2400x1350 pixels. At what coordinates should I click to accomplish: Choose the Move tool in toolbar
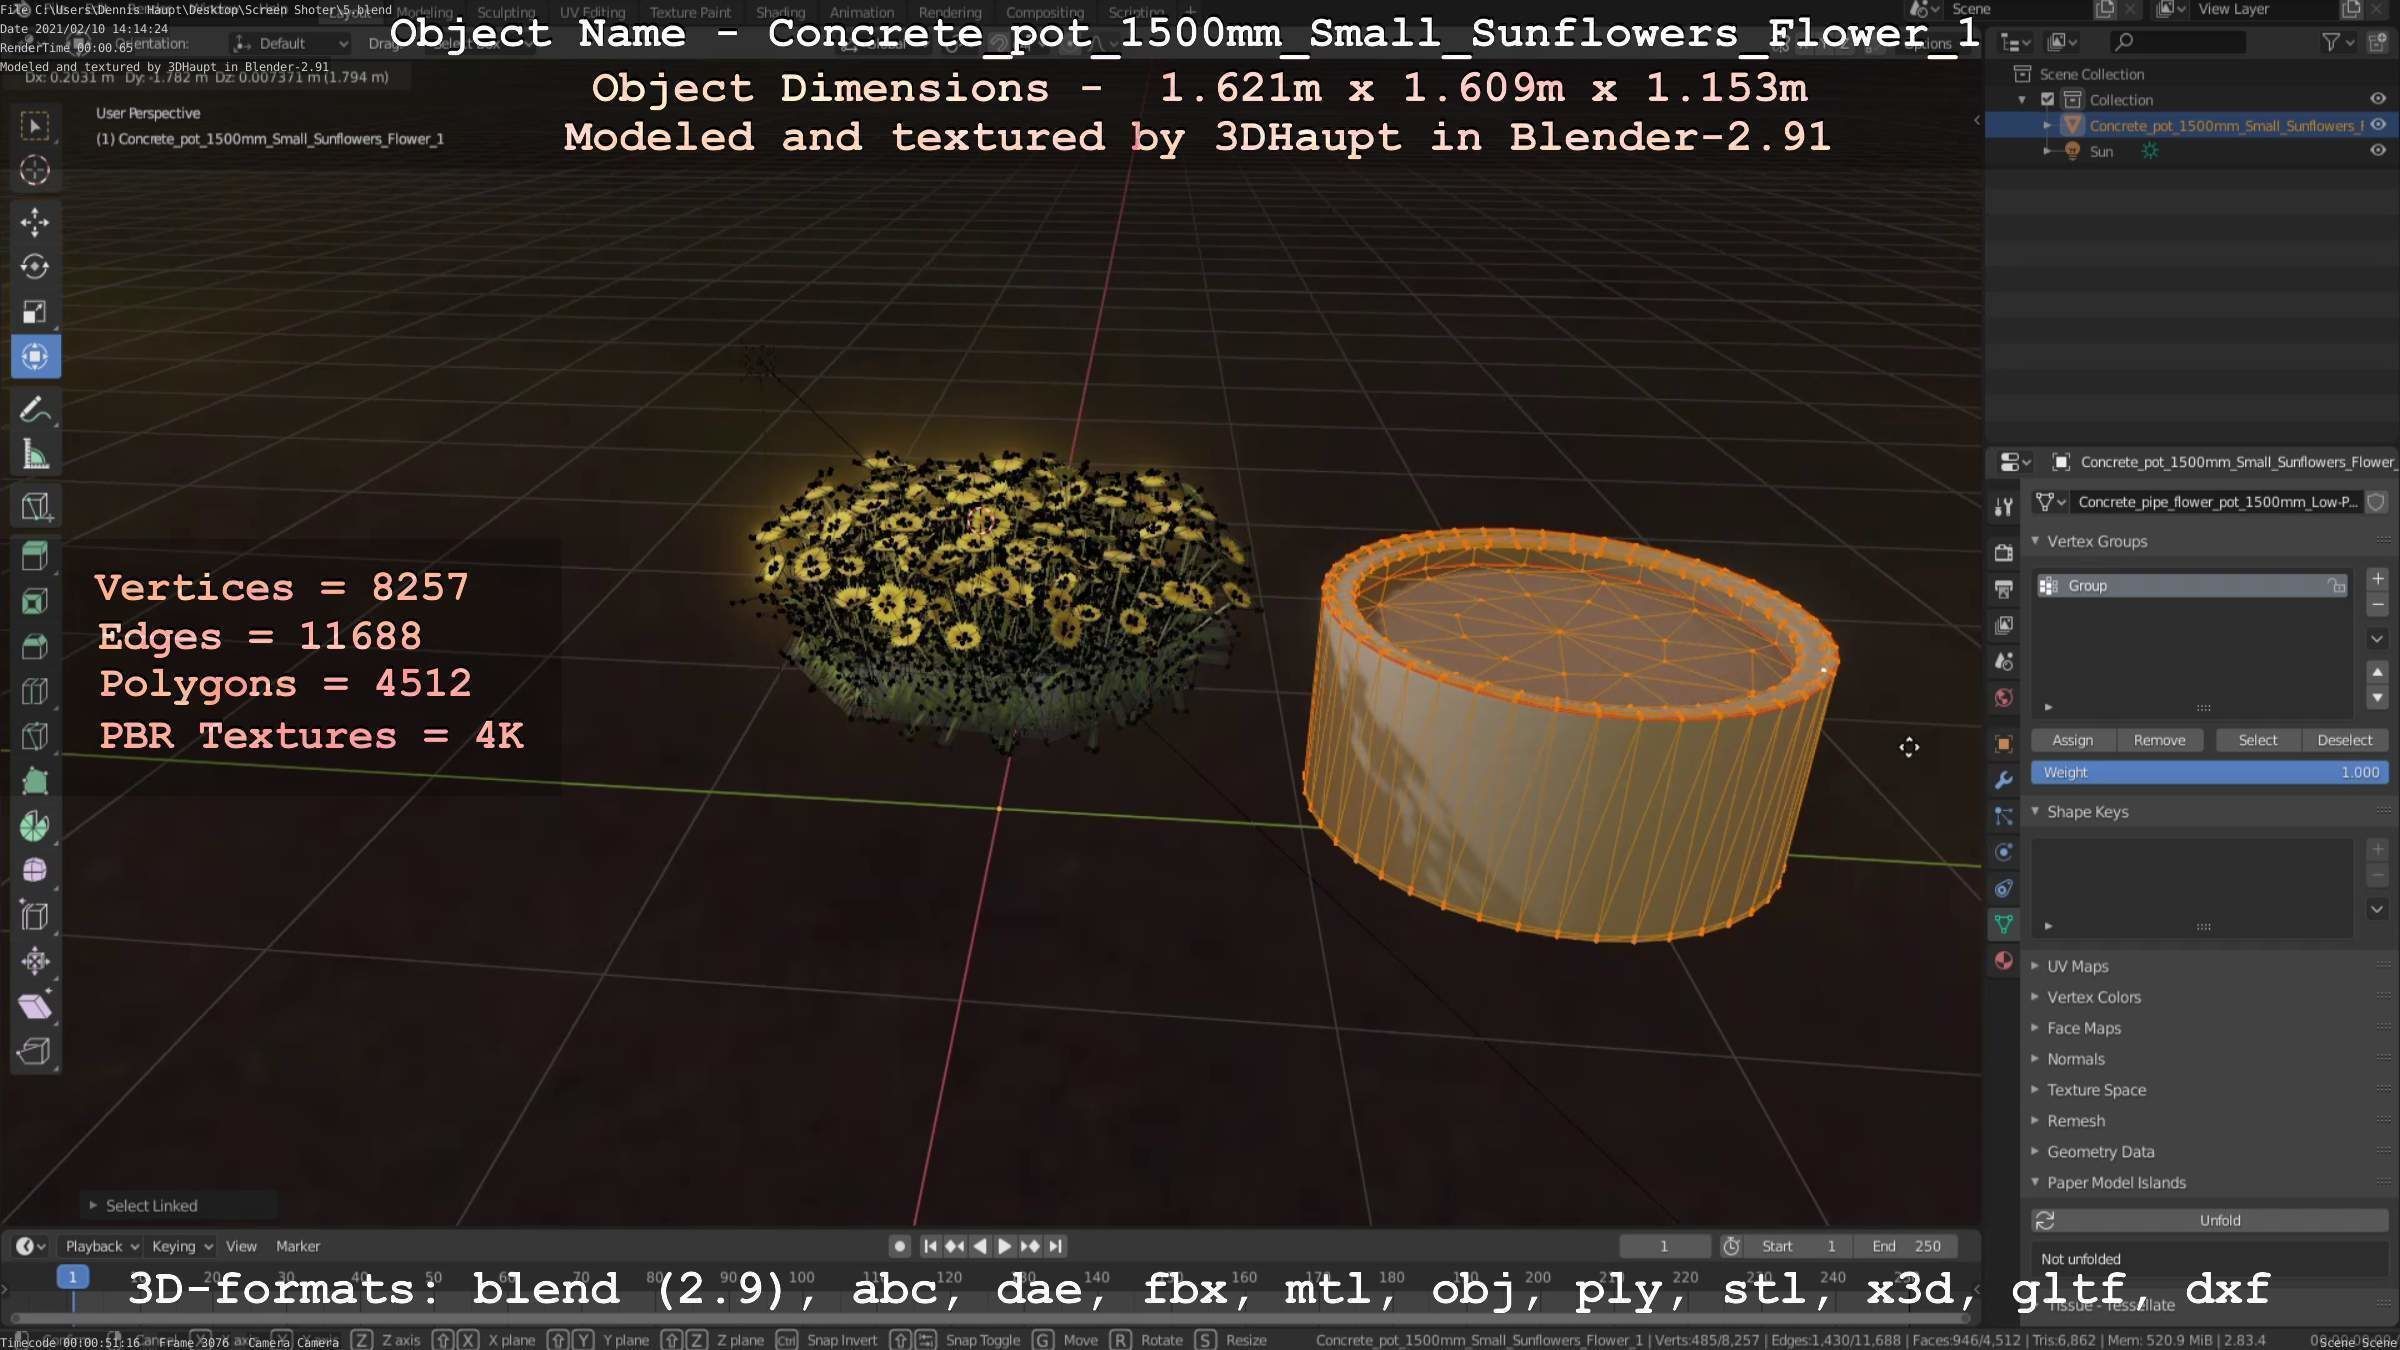point(35,222)
